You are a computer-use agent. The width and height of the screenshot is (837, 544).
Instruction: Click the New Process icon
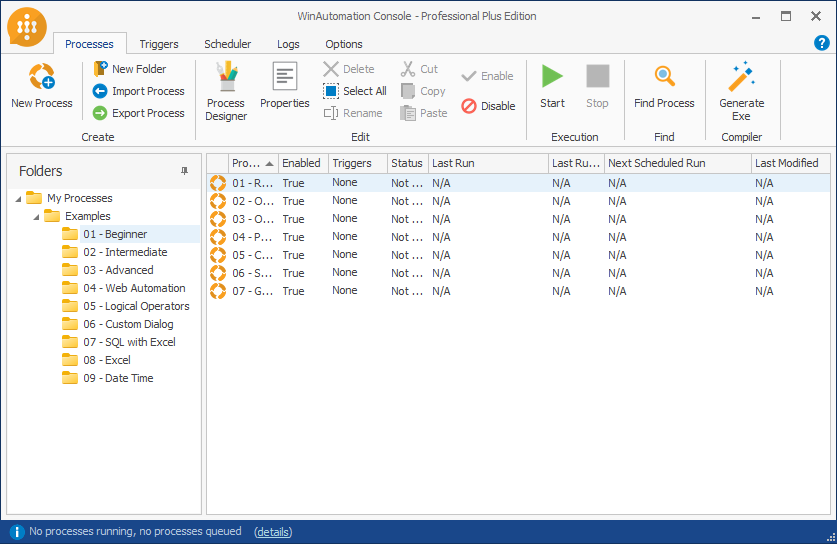point(42,77)
